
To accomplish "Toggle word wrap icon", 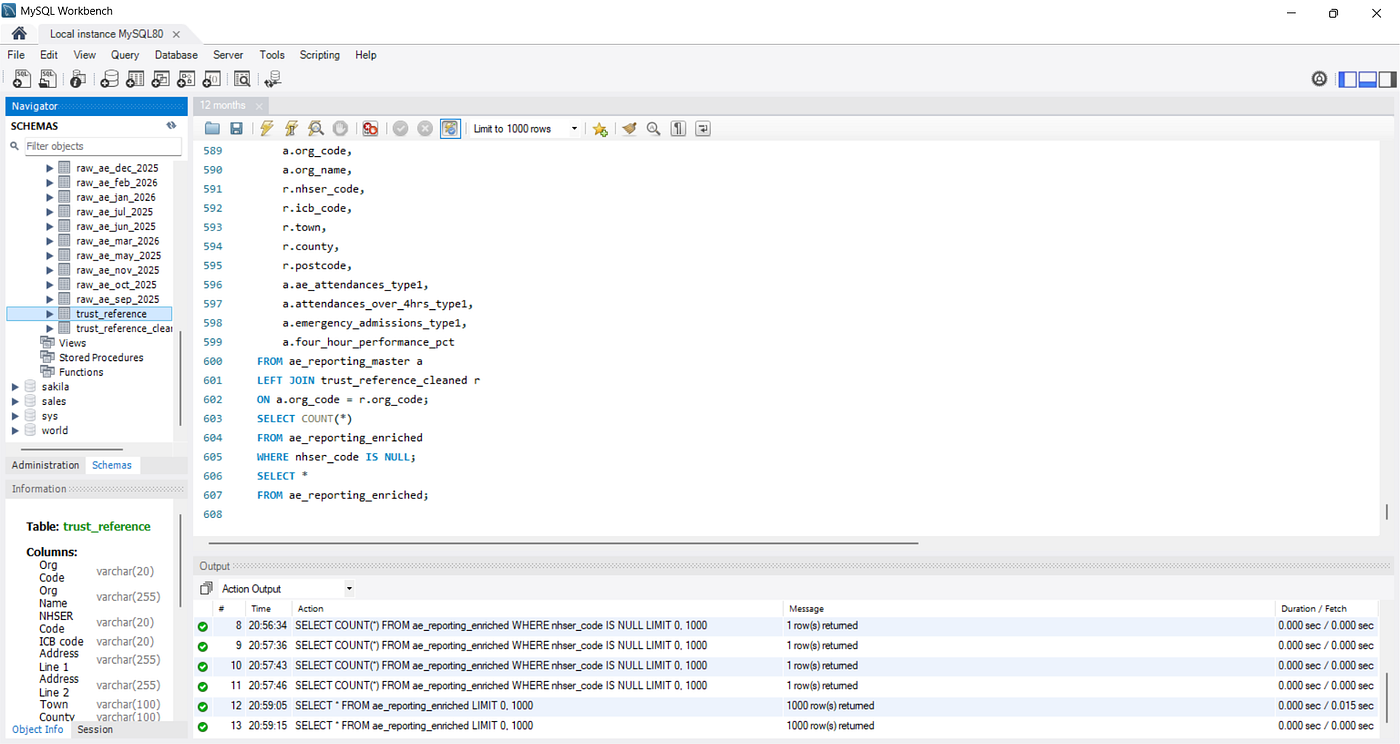I will [x=703, y=129].
